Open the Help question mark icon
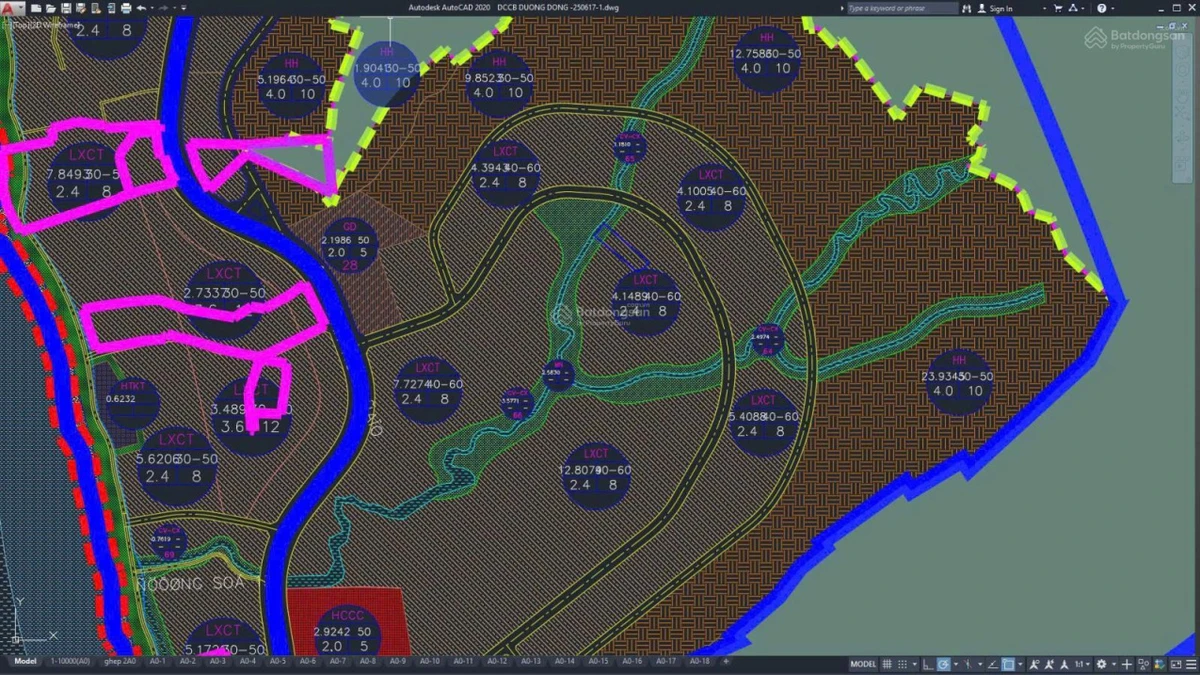The width and height of the screenshot is (1200, 675). click(x=1101, y=8)
